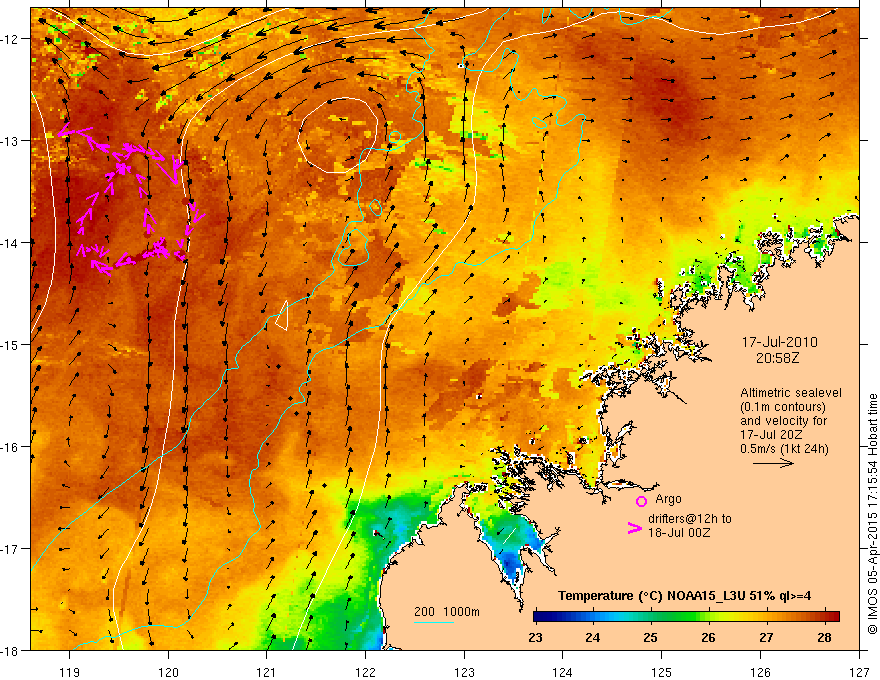Click the color bar value 25
Image resolution: width=880 pixels, height=680 pixels.
650,637
